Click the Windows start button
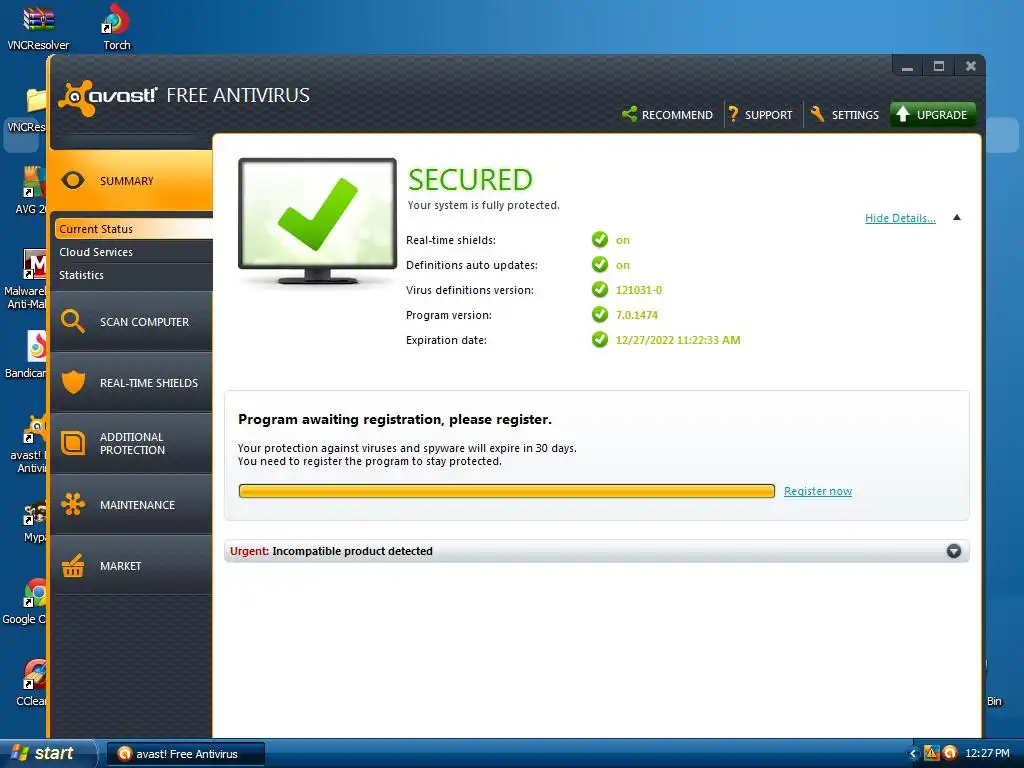The height and width of the screenshot is (768, 1024). (47, 754)
